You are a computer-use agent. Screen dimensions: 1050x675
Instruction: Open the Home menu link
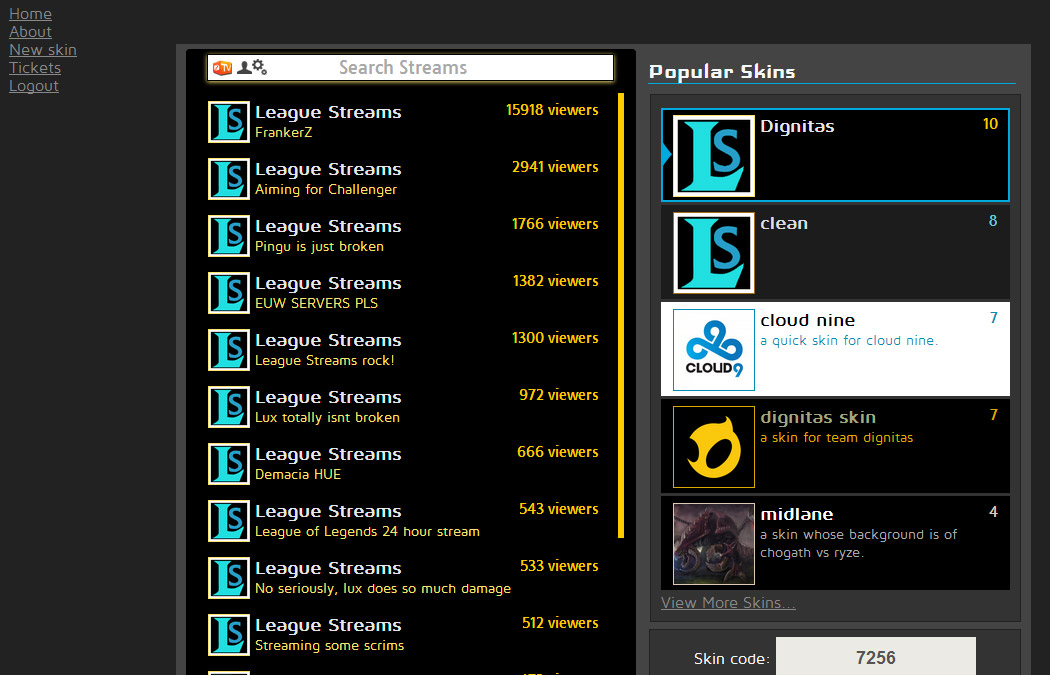[30, 14]
